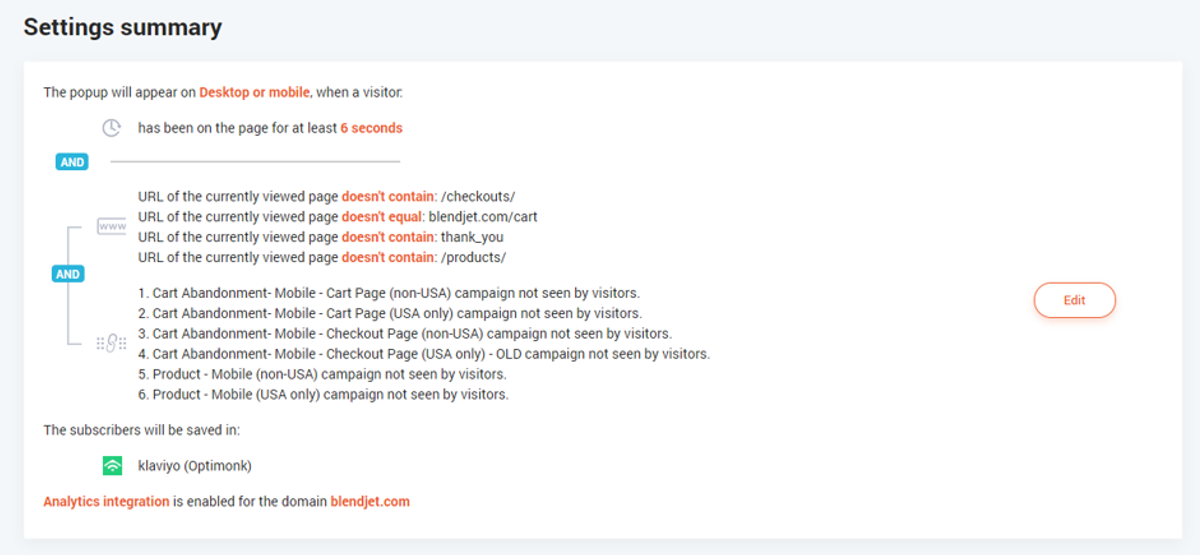1200x555 pixels.
Task: Click the klaviyo (Optimonk) label
Action: (x=195, y=465)
